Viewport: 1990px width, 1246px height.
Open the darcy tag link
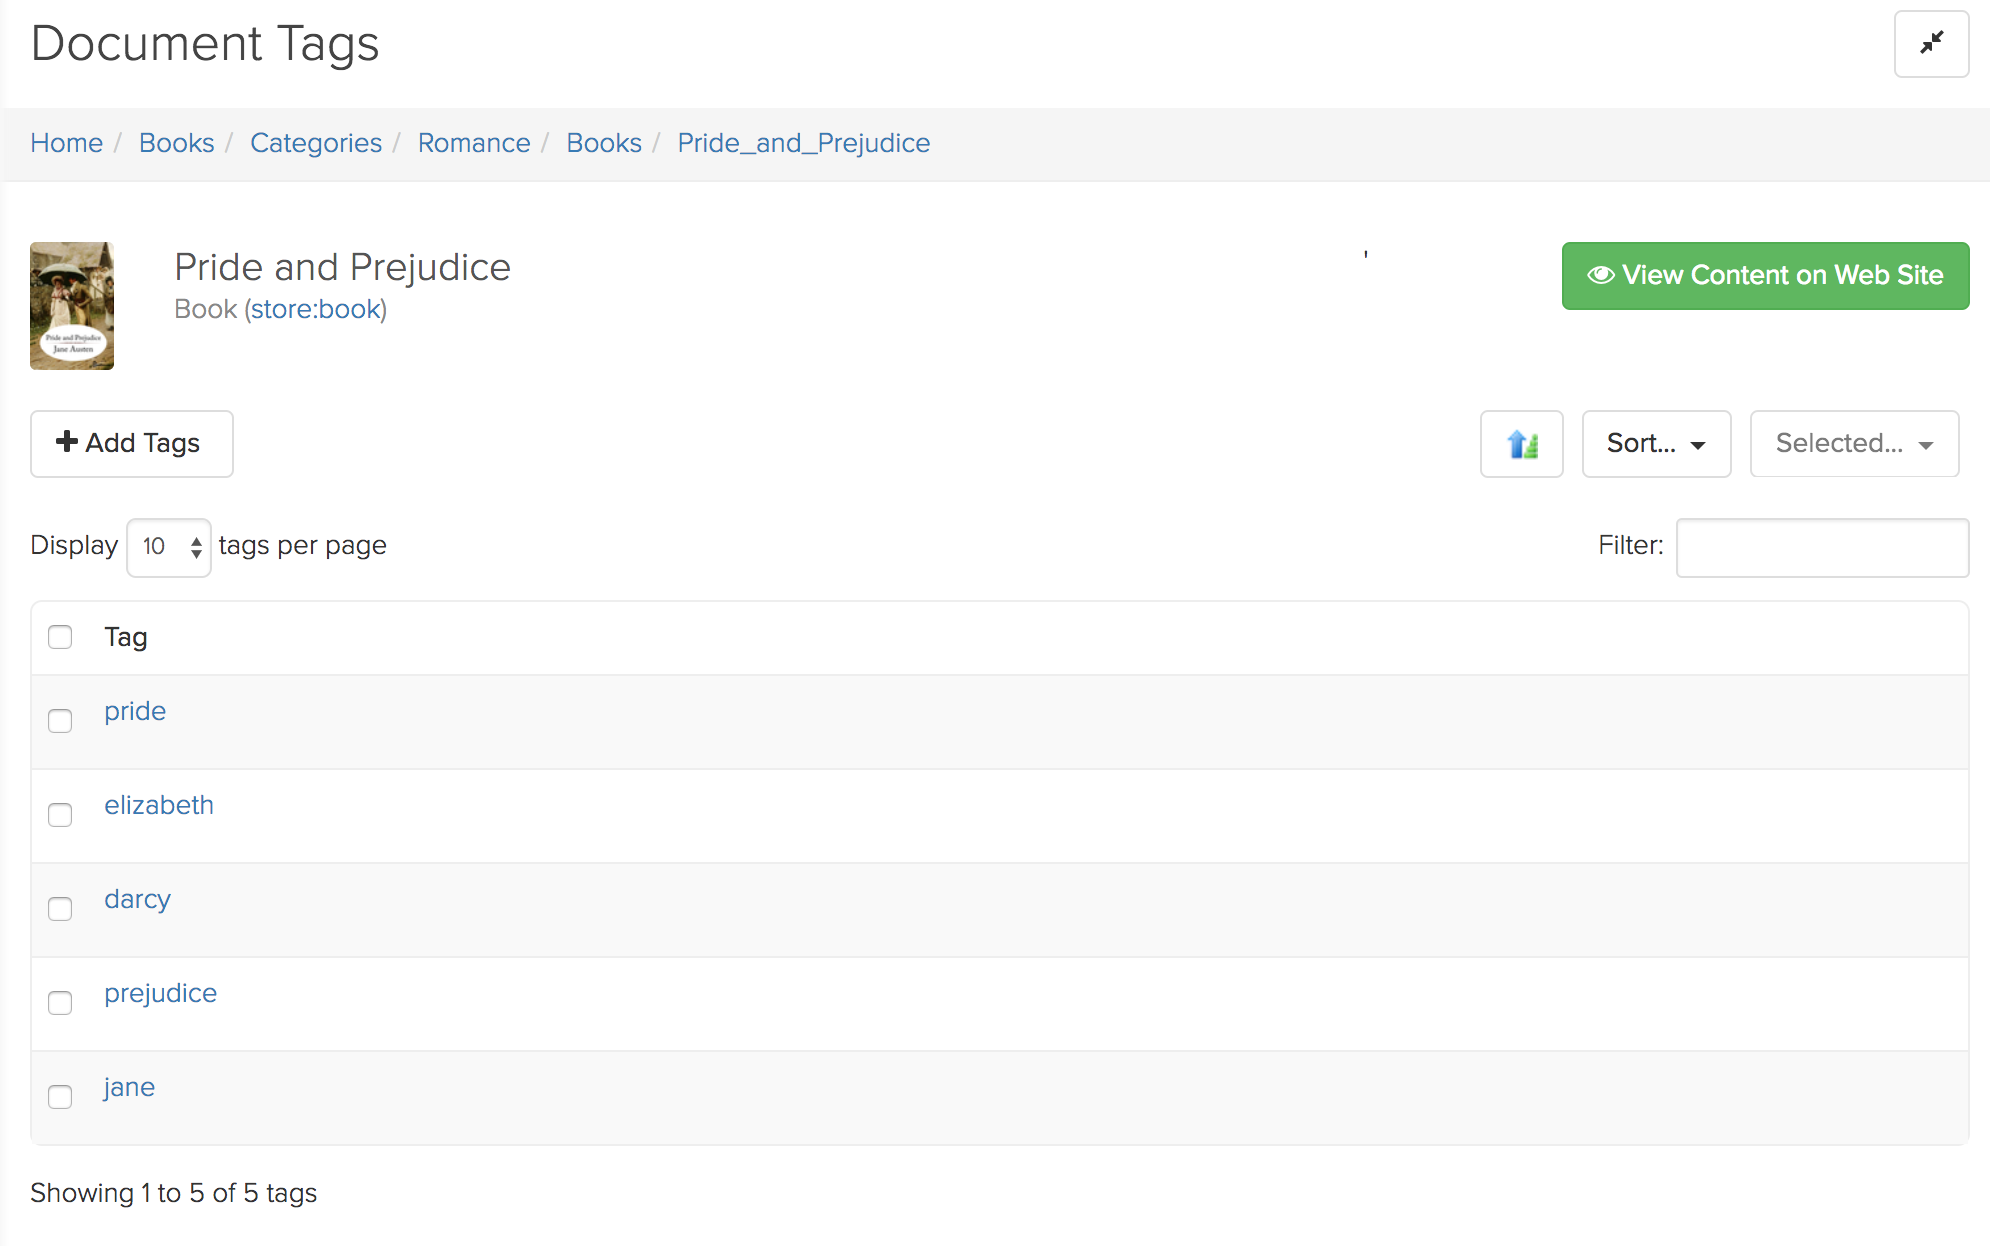pyautogui.click(x=137, y=899)
